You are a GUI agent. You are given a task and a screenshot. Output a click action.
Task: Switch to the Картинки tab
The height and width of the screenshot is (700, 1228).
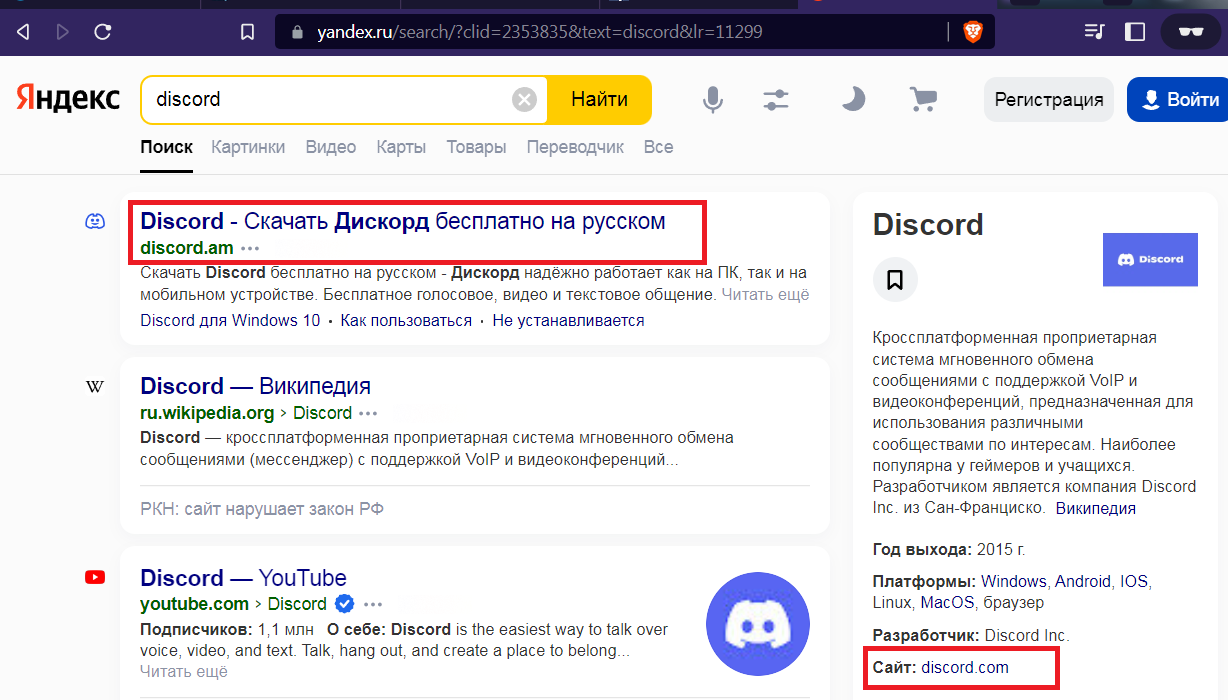pyautogui.click(x=248, y=147)
